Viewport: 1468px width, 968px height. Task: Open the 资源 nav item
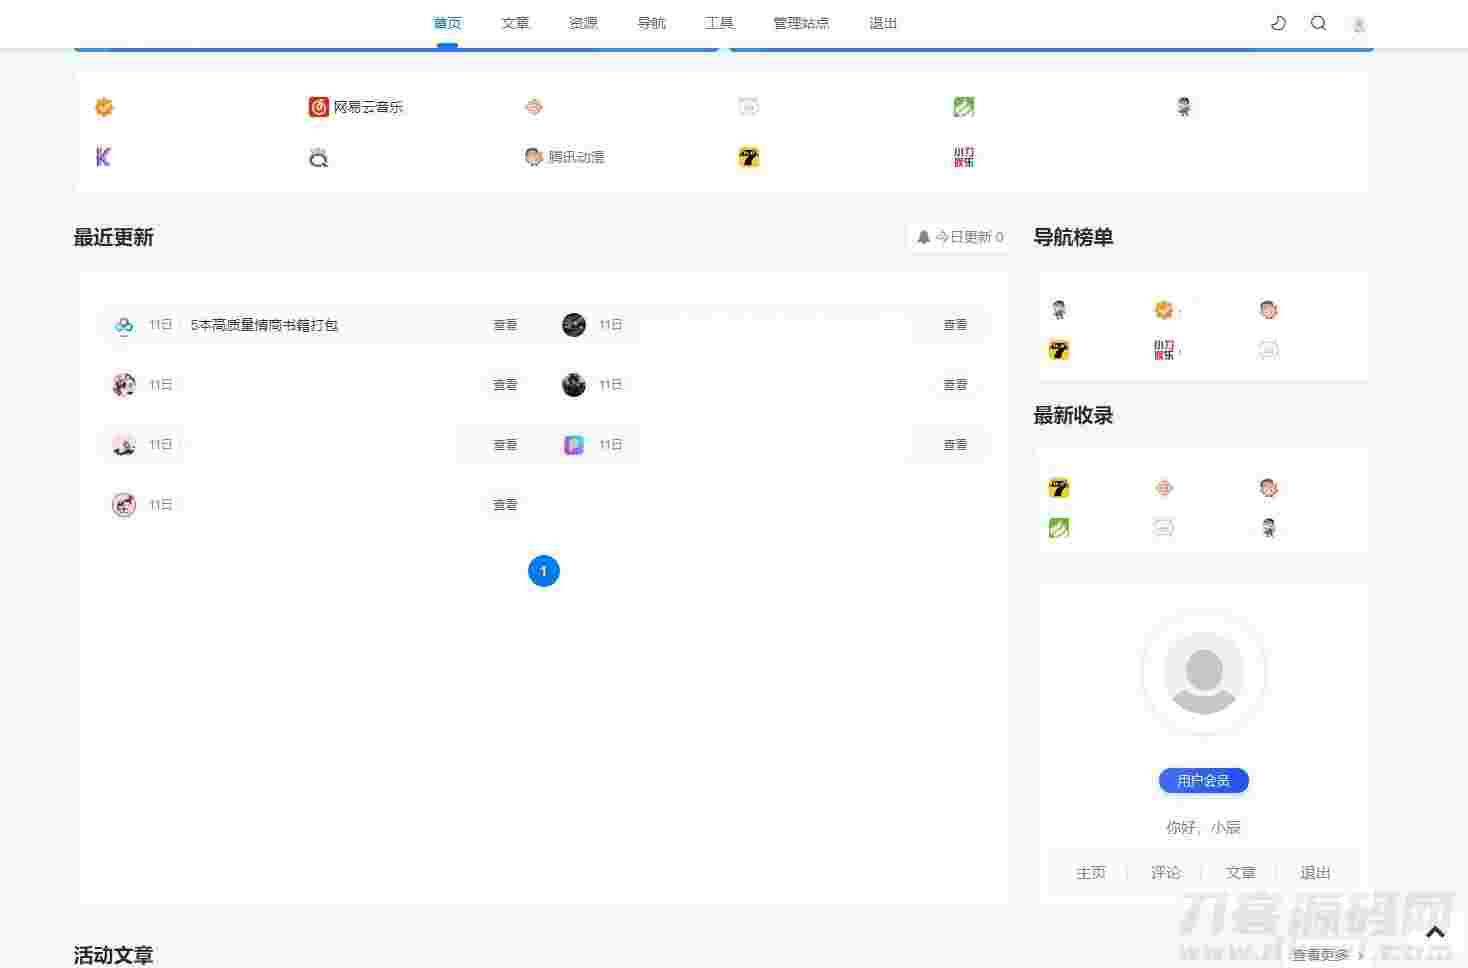583,23
